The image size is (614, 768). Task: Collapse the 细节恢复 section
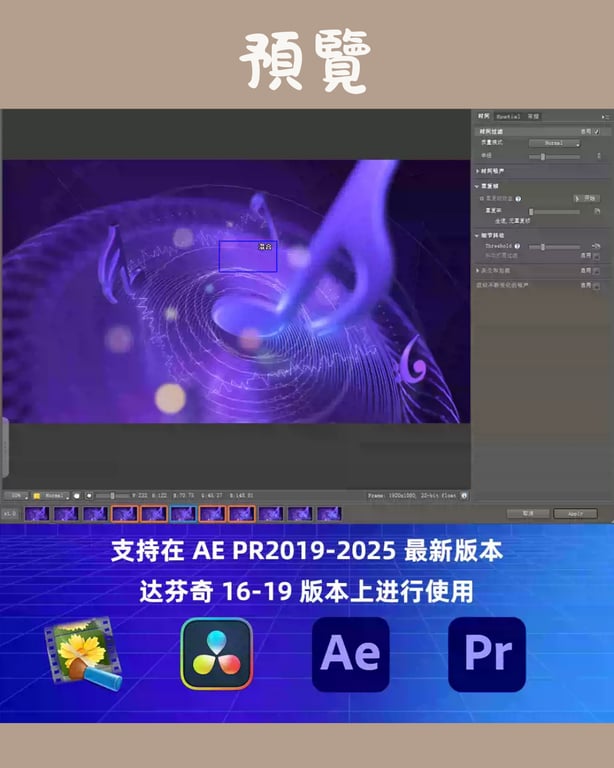(477, 236)
